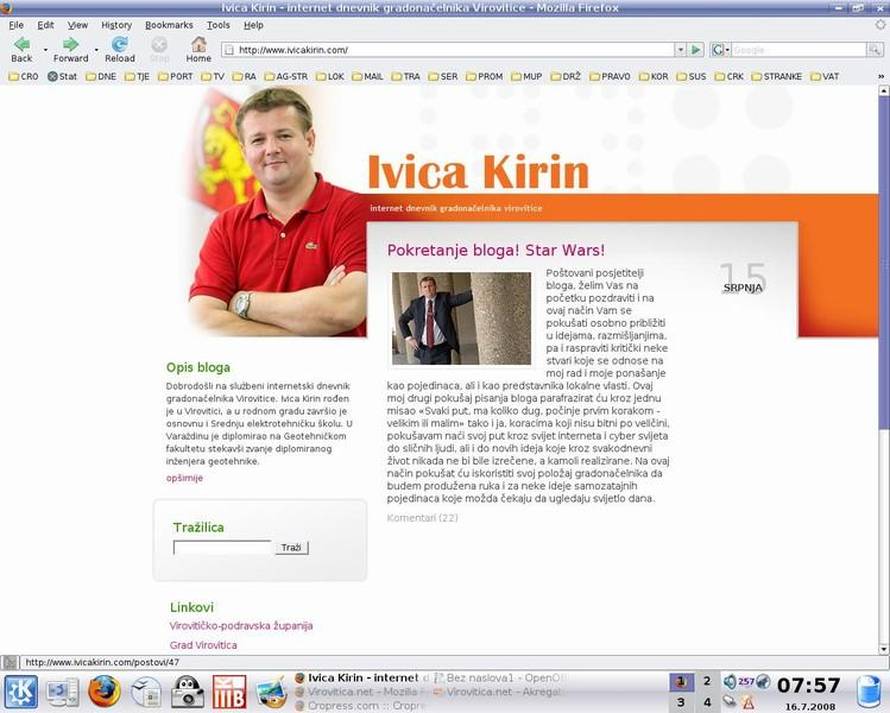Image resolution: width=890 pixels, height=713 pixels.
Task: Click the Traži search button
Action: (x=291, y=548)
